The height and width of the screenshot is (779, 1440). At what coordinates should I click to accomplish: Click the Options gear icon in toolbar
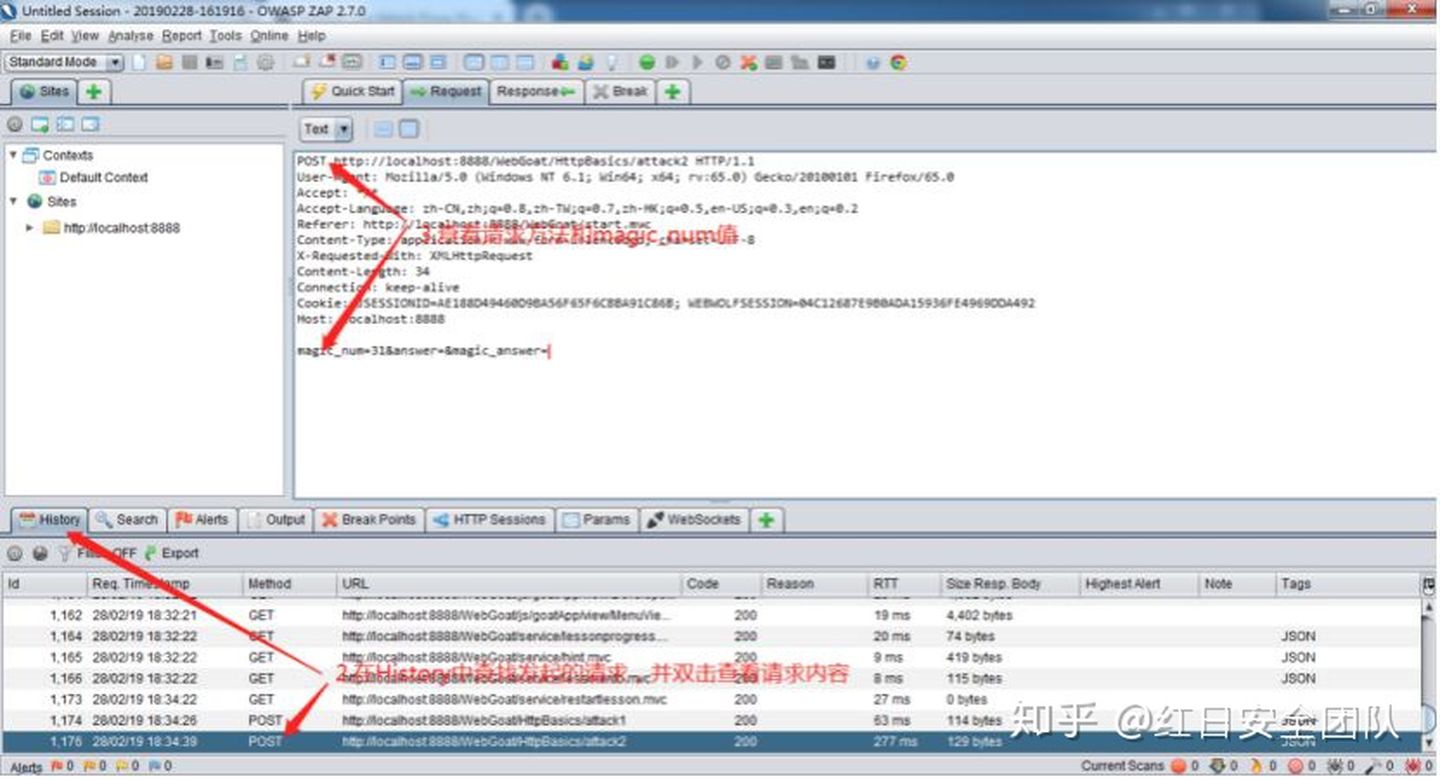265,62
